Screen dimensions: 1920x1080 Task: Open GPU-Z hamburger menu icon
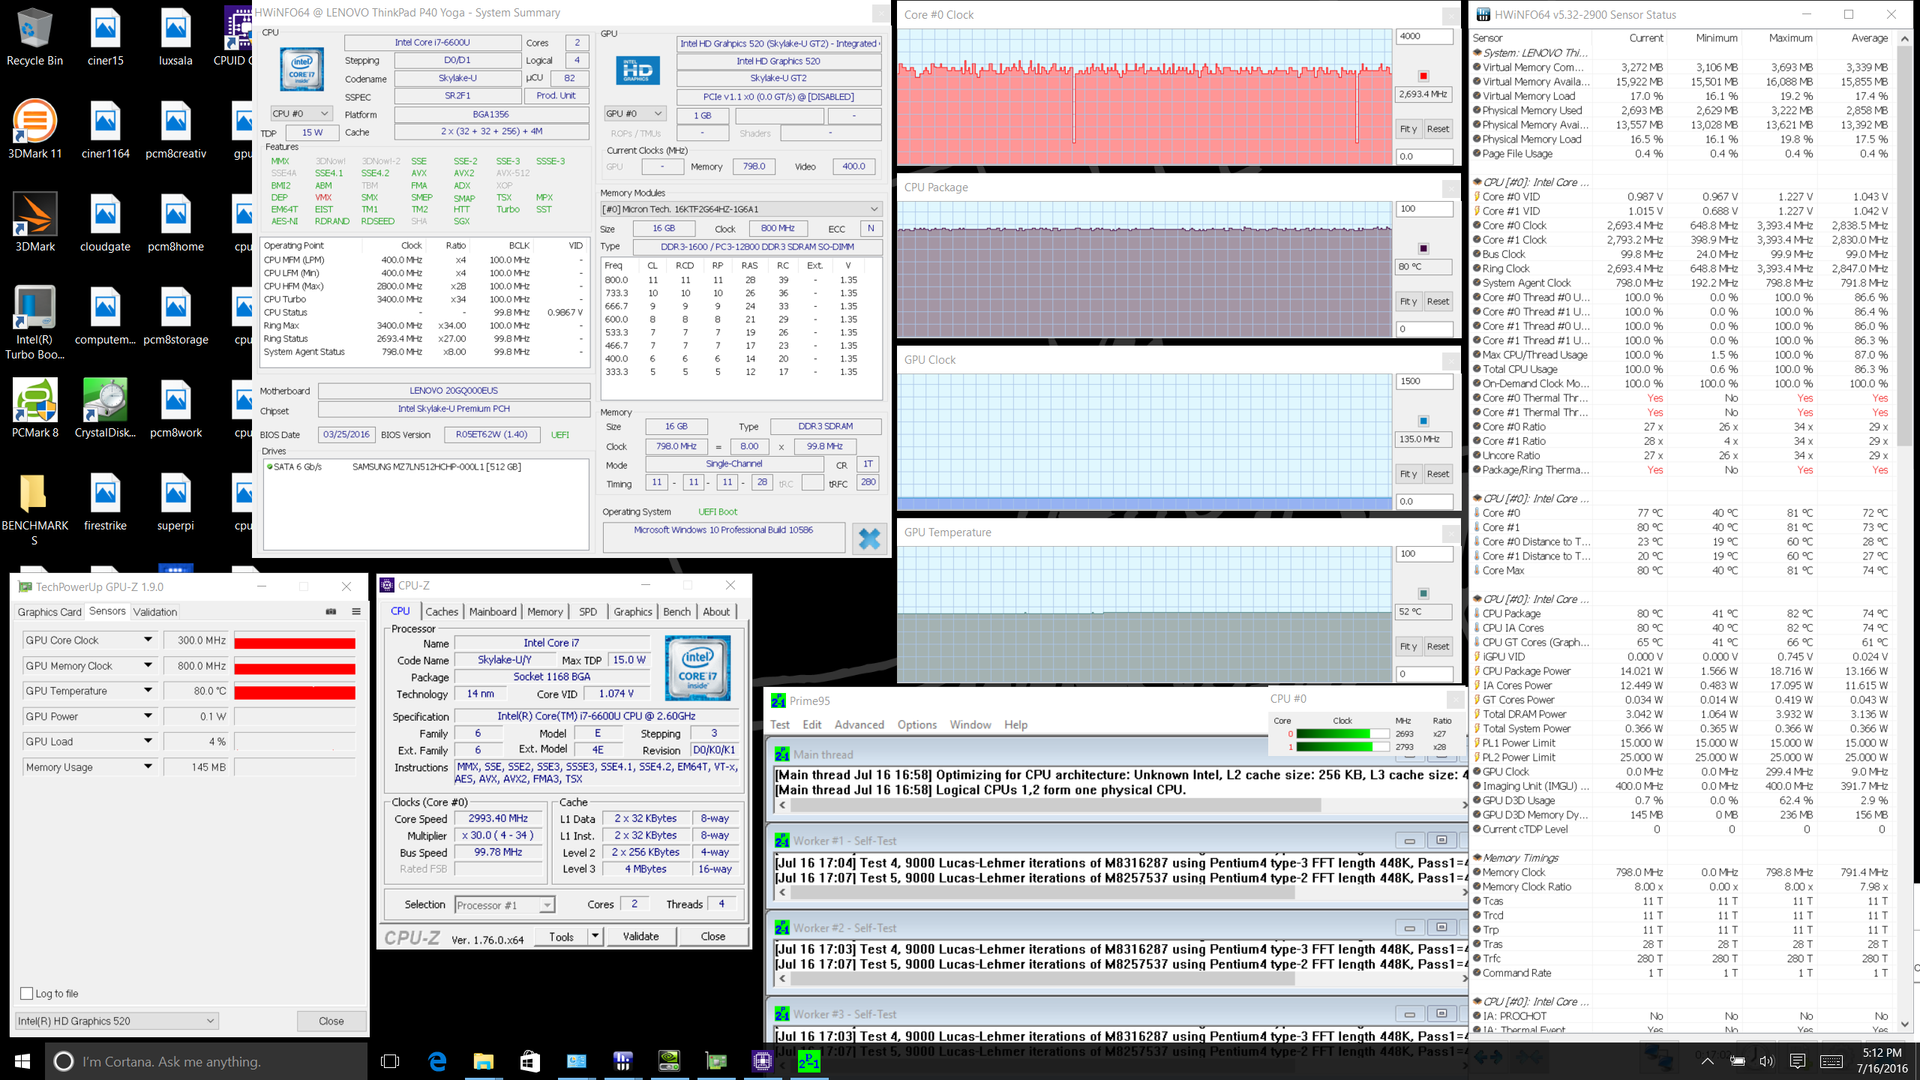coord(356,611)
